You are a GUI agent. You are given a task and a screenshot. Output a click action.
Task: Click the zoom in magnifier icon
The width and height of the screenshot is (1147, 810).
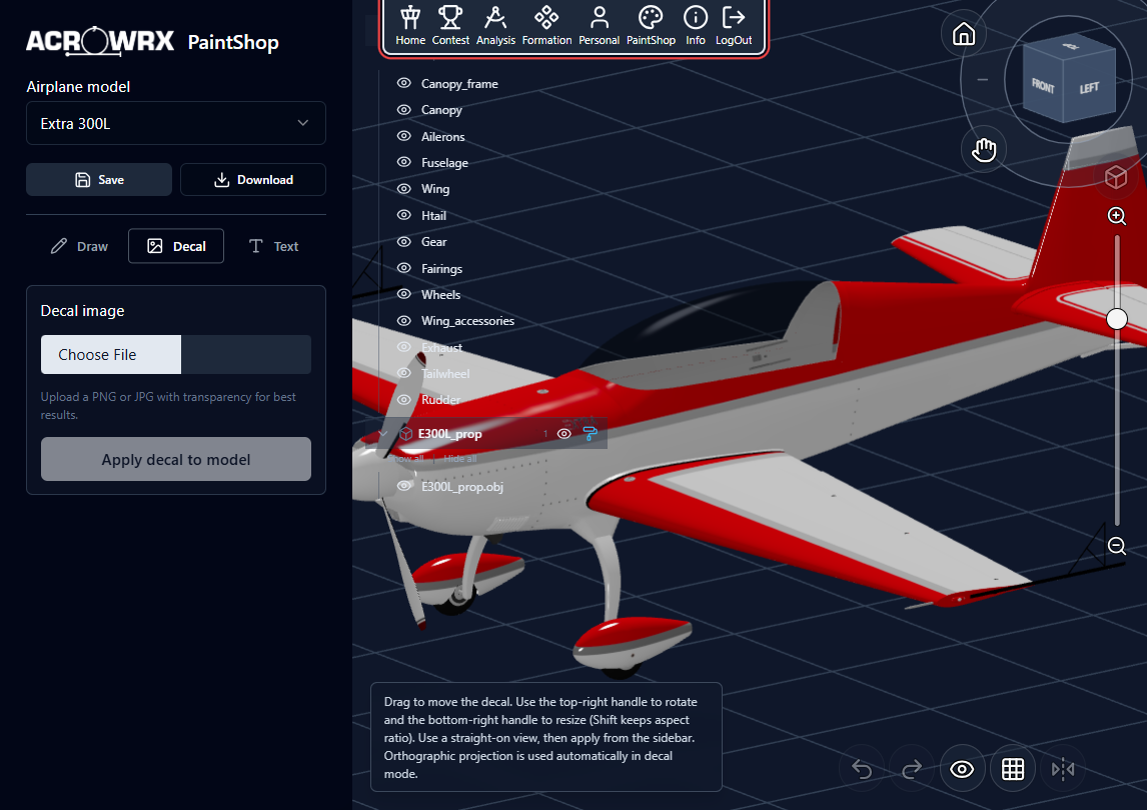1116,216
